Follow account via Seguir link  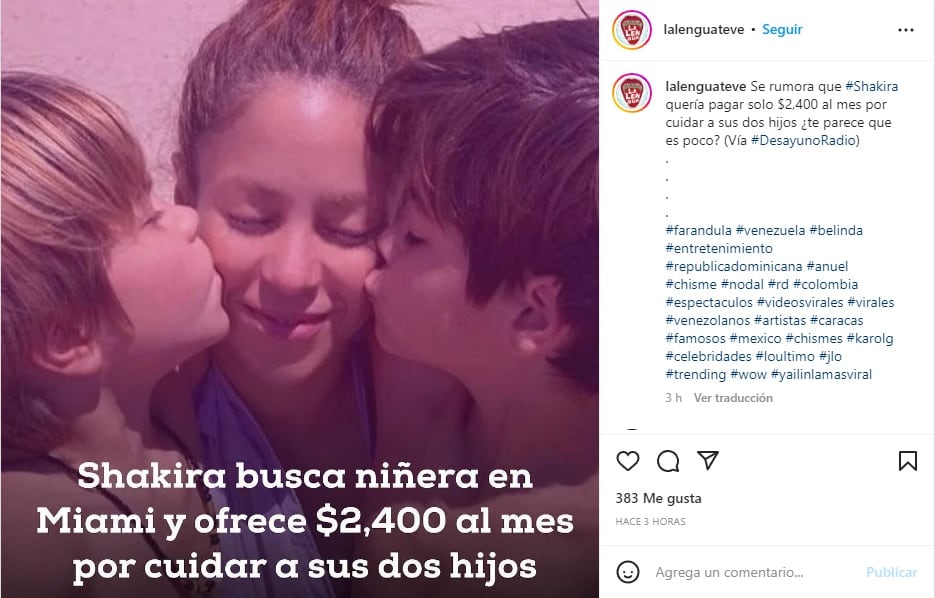click(782, 29)
